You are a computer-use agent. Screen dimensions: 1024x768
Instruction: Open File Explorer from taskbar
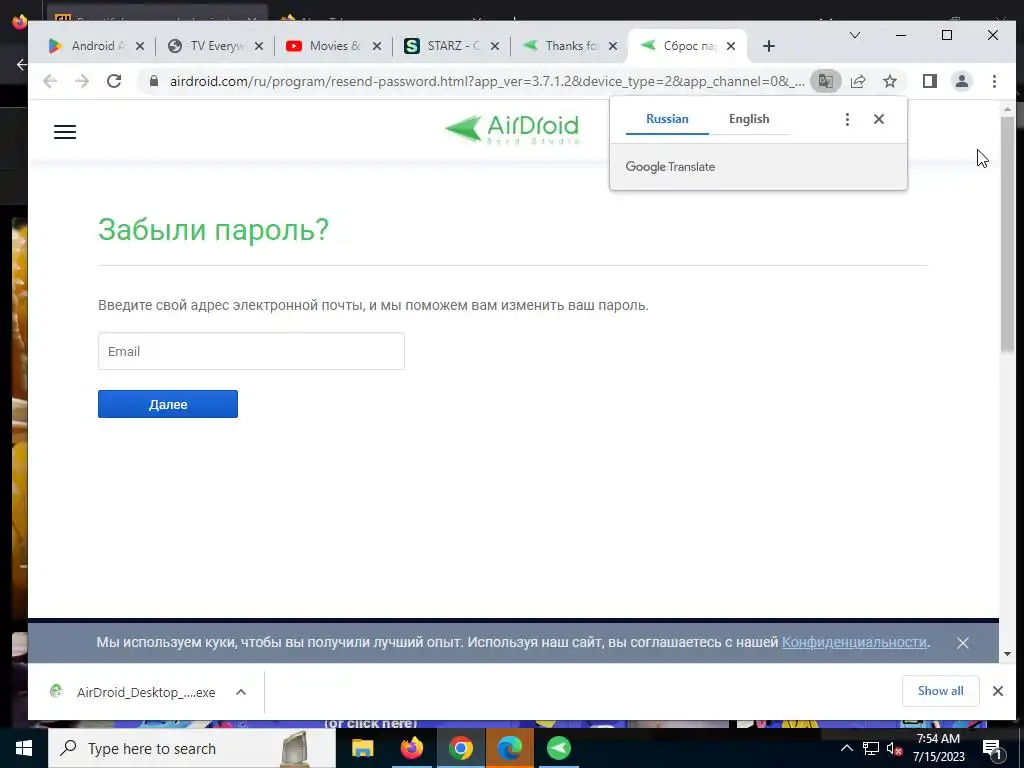tap(362, 748)
